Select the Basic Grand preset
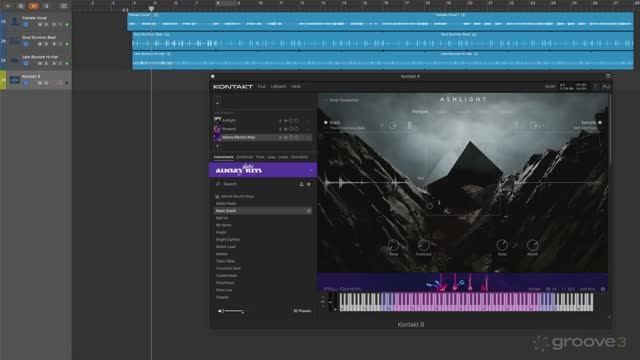Image resolution: width=640 pixels, height=360 pixels. click(262, 211)
